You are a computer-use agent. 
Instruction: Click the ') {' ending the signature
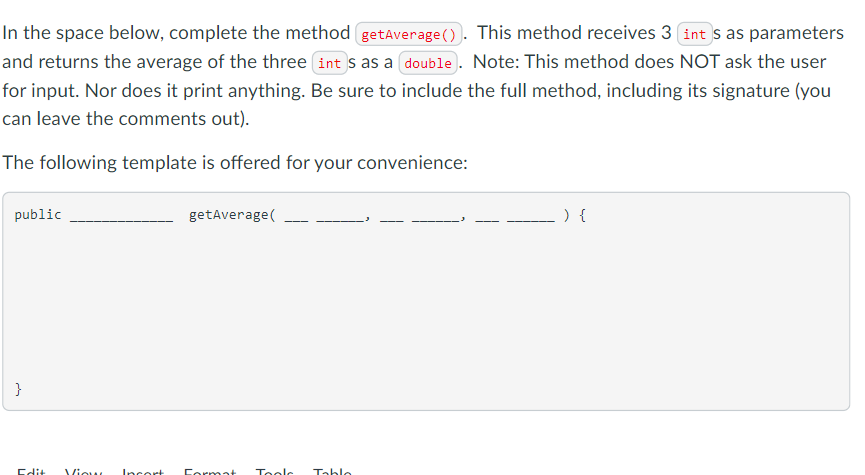[x=574, y=215]
